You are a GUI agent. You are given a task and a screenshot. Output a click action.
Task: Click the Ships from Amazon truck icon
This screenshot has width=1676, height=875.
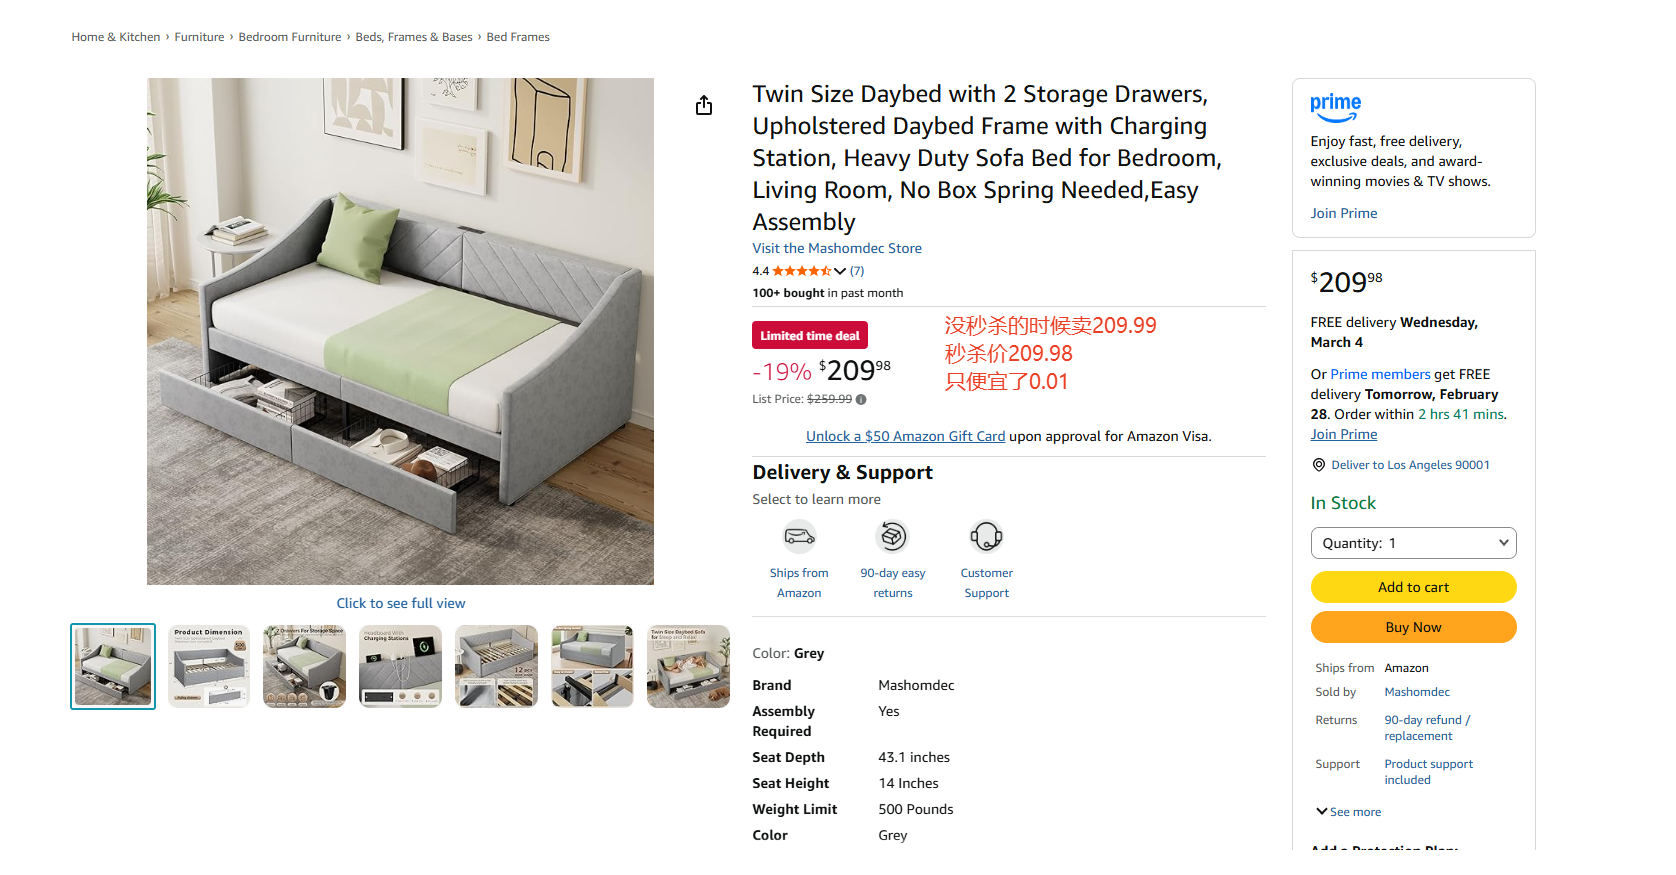click(799, 537)
